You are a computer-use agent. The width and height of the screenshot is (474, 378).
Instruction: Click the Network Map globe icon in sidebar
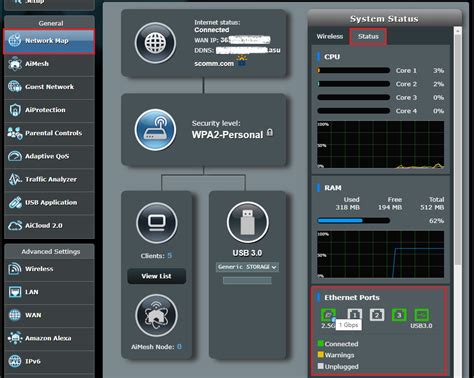point(15,40)
